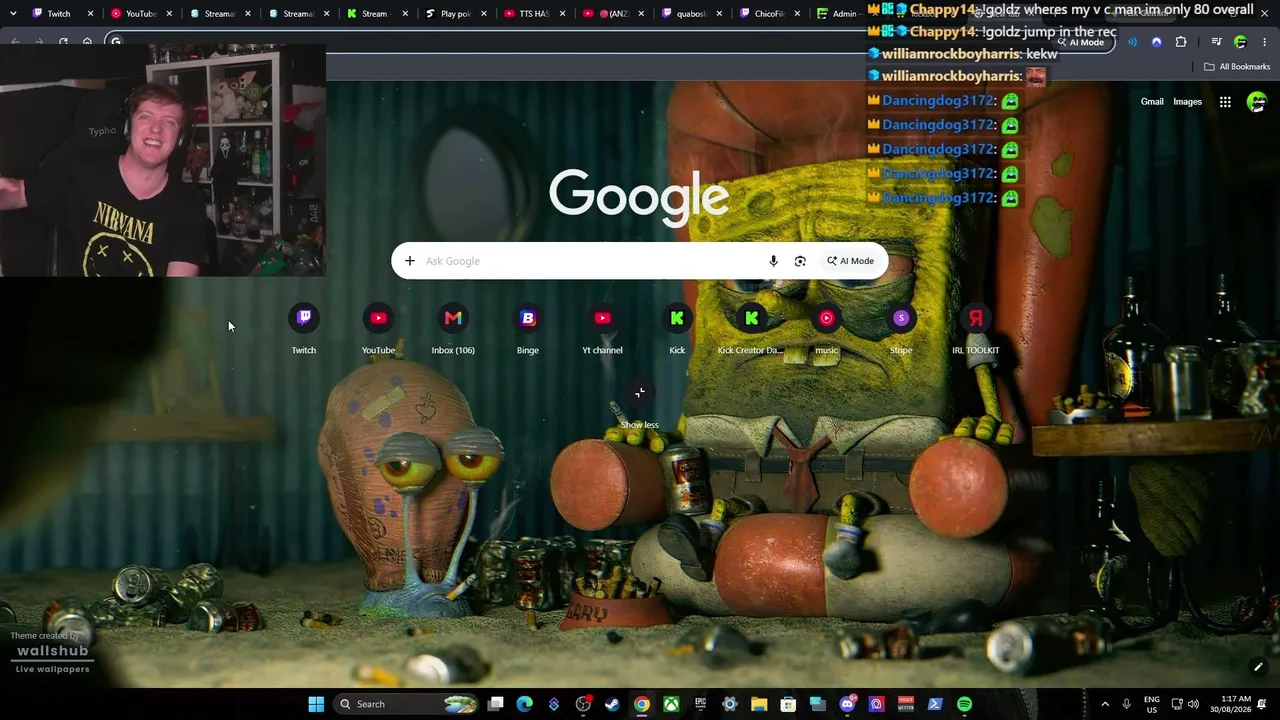Search by image with Google Lens icon

coord(800,261)
